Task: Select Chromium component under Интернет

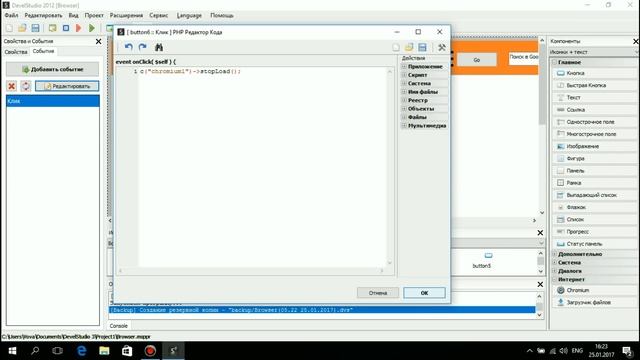Action: 594,290
